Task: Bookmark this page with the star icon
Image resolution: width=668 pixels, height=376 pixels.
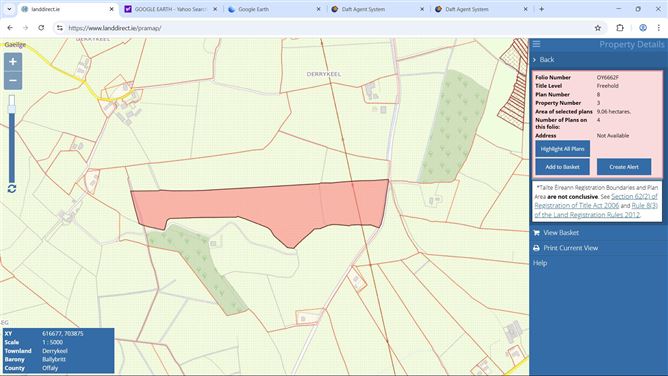Action: coord(598,28)
